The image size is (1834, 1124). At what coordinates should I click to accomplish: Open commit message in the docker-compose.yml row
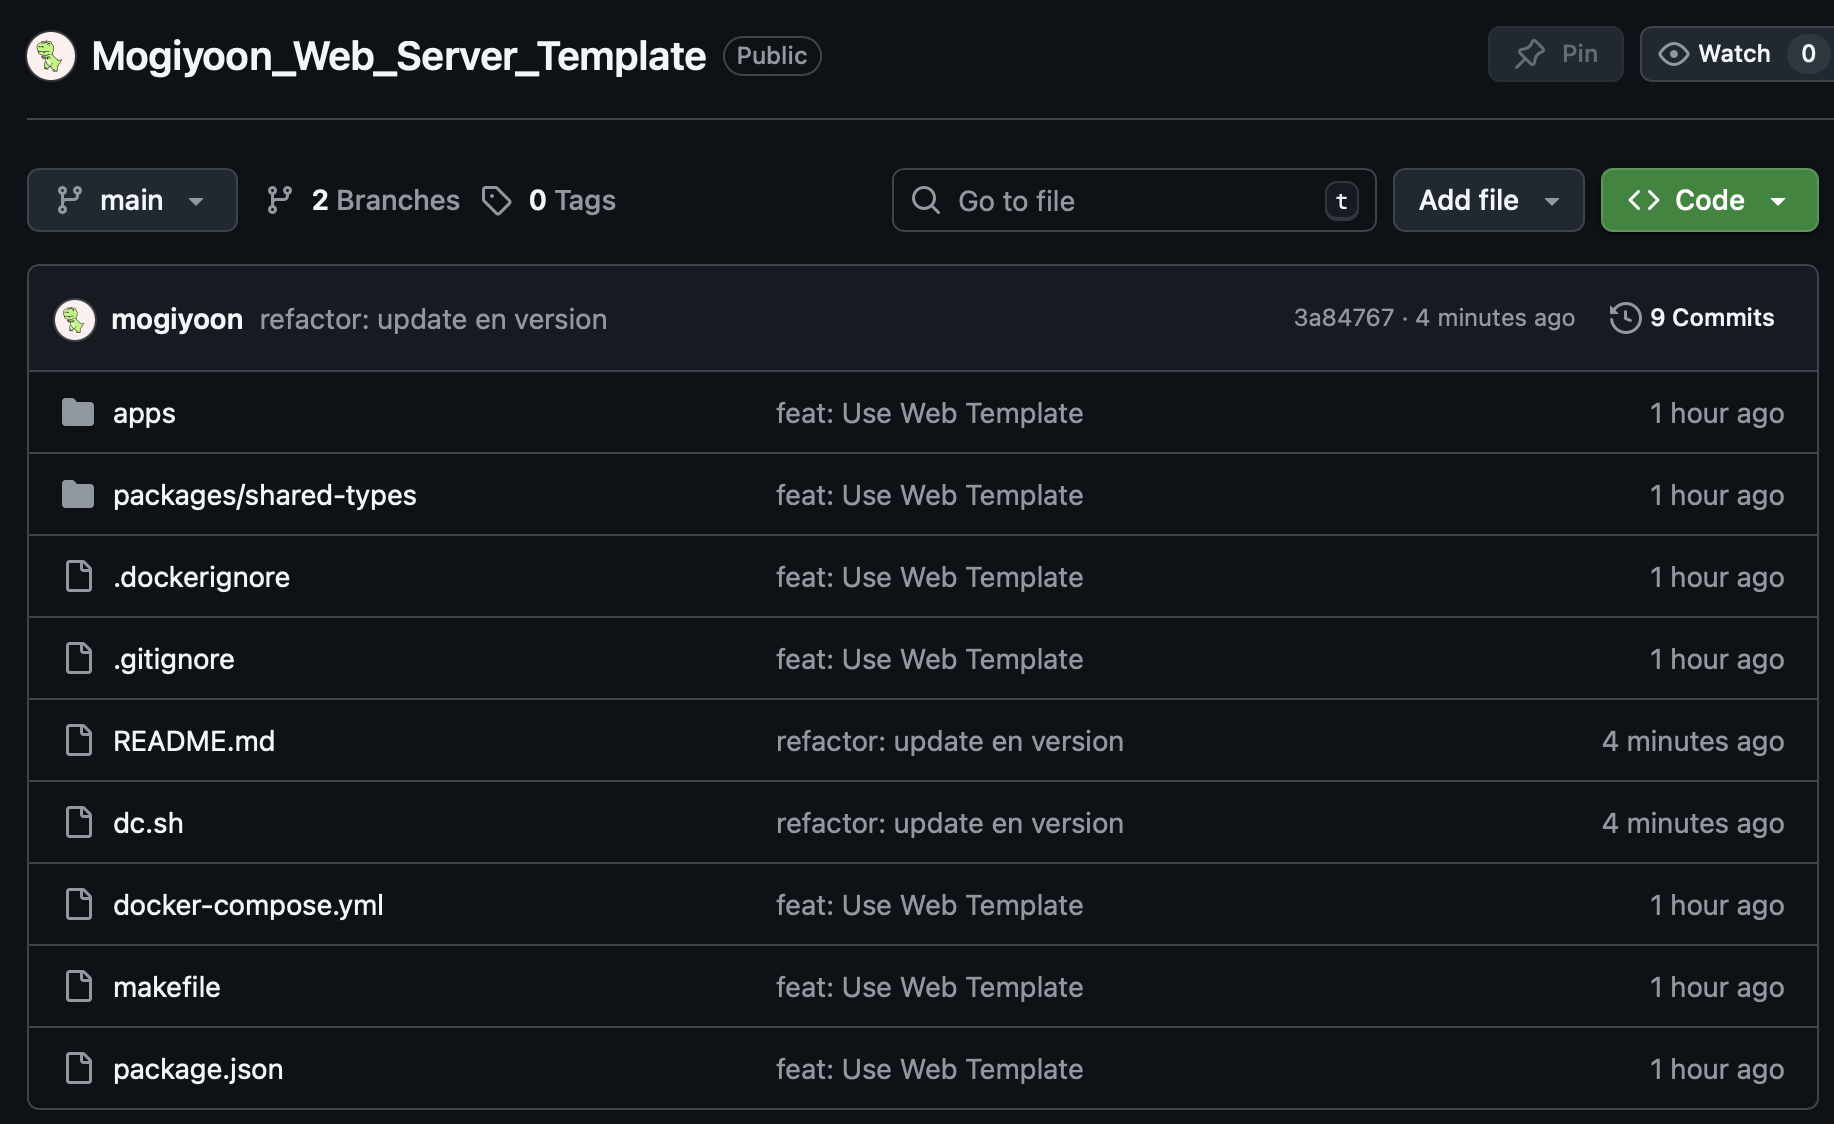pos(929,905)
